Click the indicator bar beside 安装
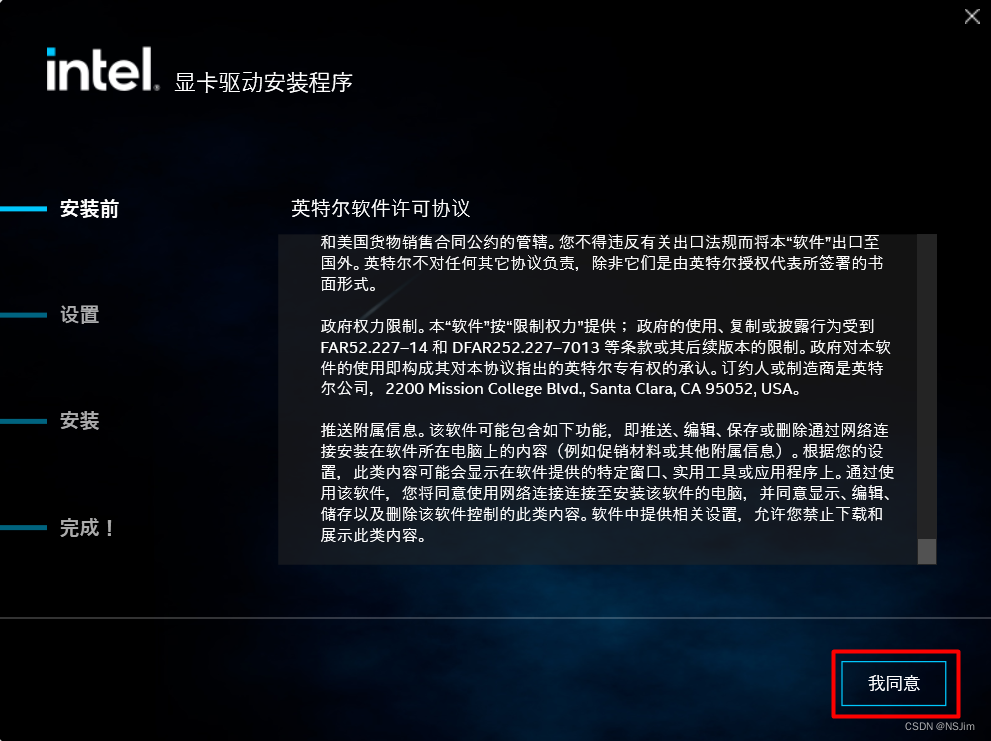 coord(23,421)
